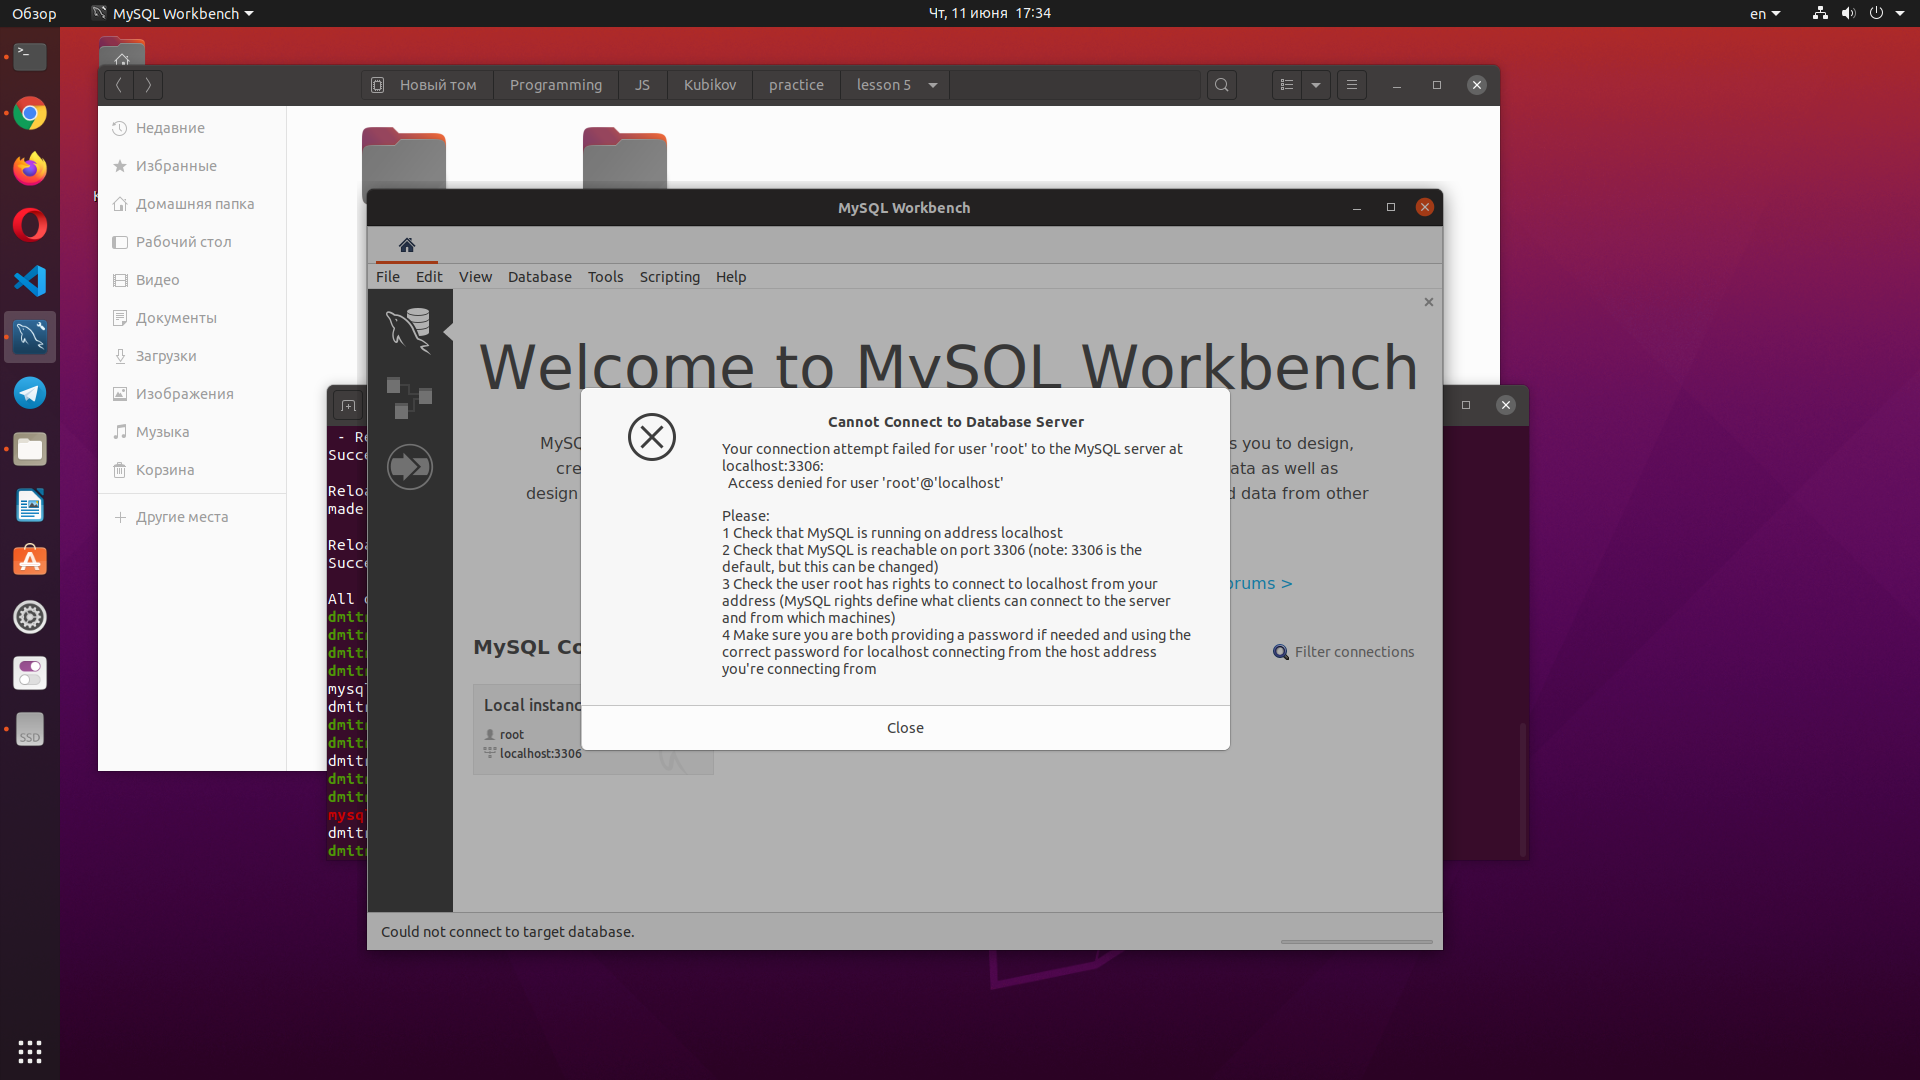
Task: Launch Visual Studio Code from the dock
Action: pyautogui.click(x=30, y=281)
